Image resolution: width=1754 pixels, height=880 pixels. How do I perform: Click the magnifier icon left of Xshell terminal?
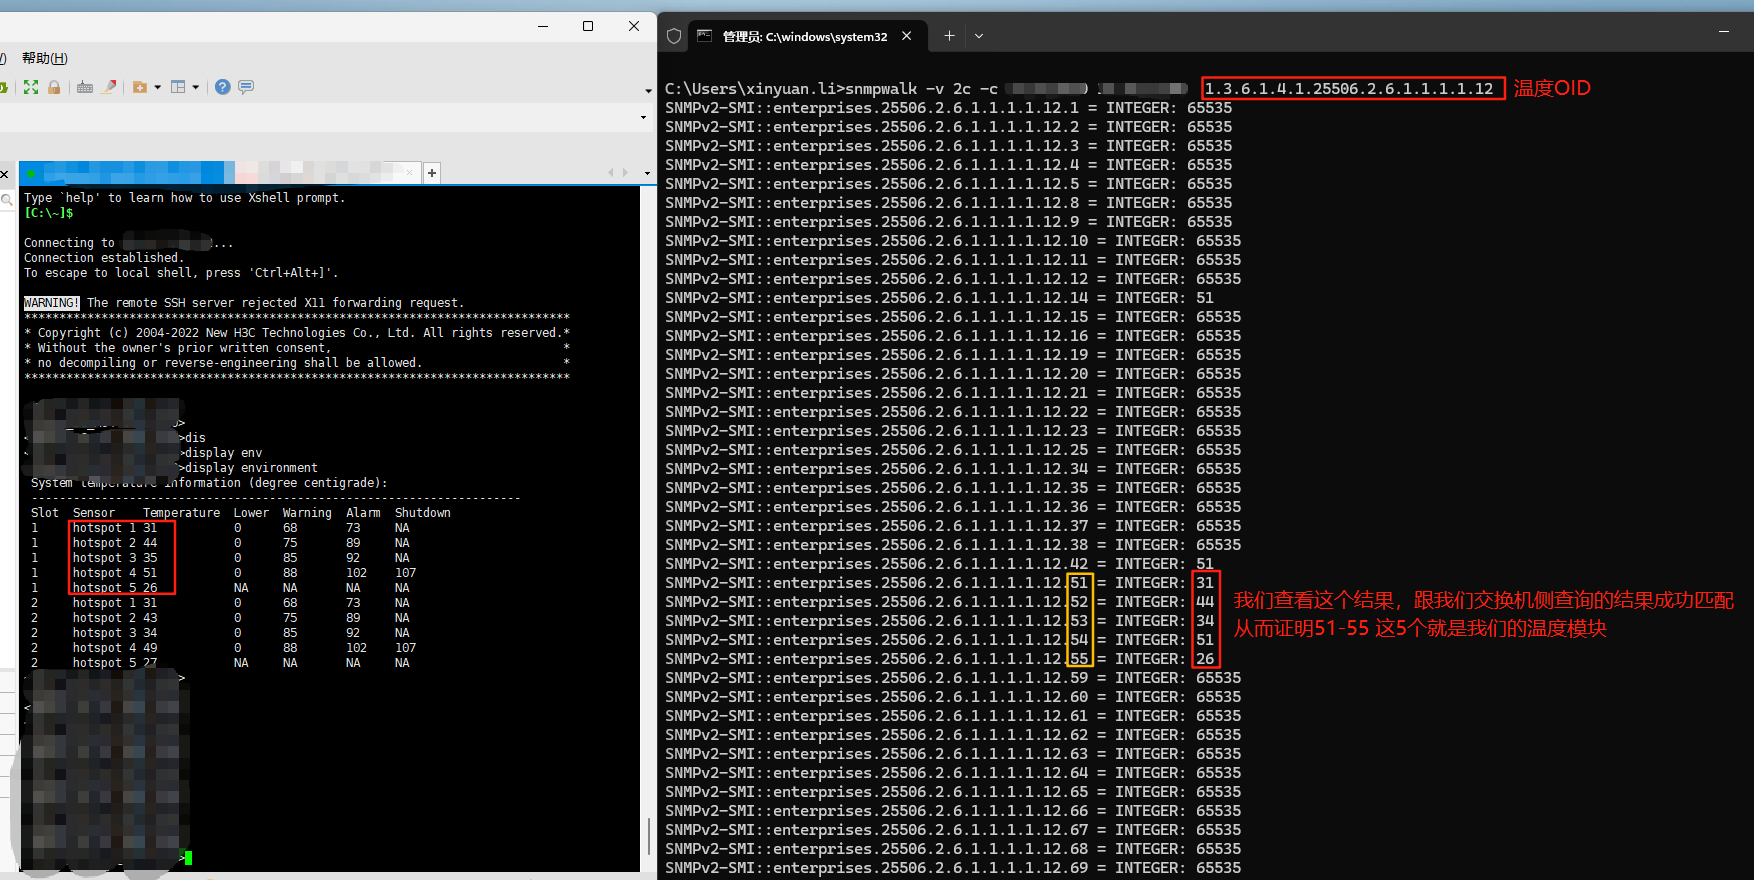click(7, 201)
